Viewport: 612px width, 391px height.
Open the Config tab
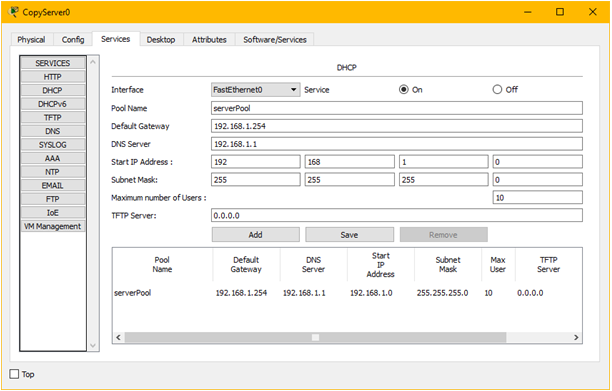pos(73,40)
